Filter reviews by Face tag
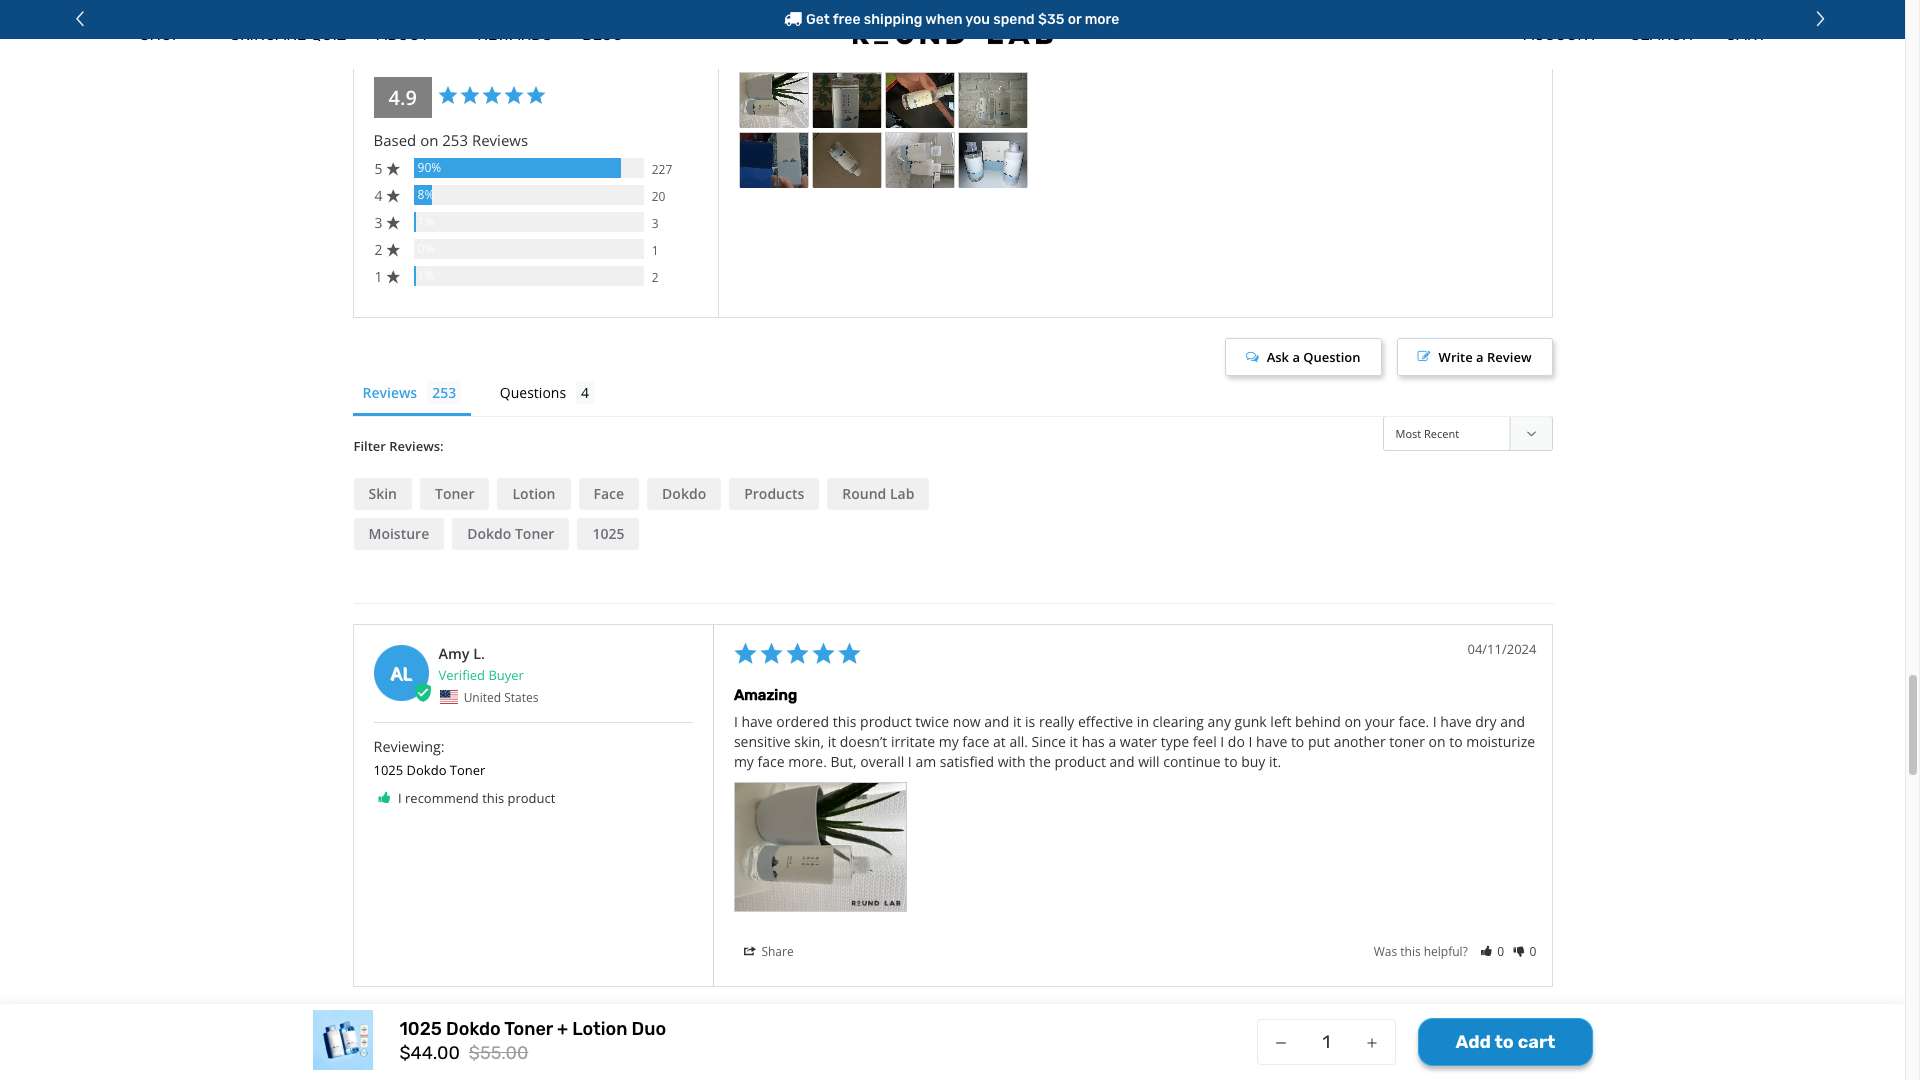The width and height of the screenshot is (1920, 1080). [608, 494]
